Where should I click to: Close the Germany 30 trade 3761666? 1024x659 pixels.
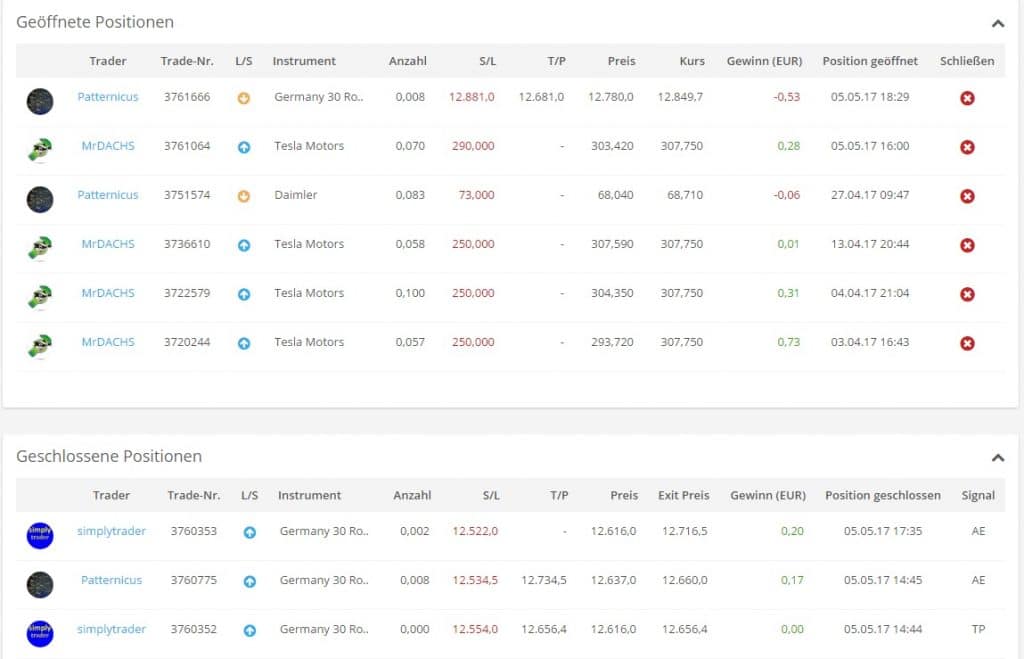pos(967,98)
